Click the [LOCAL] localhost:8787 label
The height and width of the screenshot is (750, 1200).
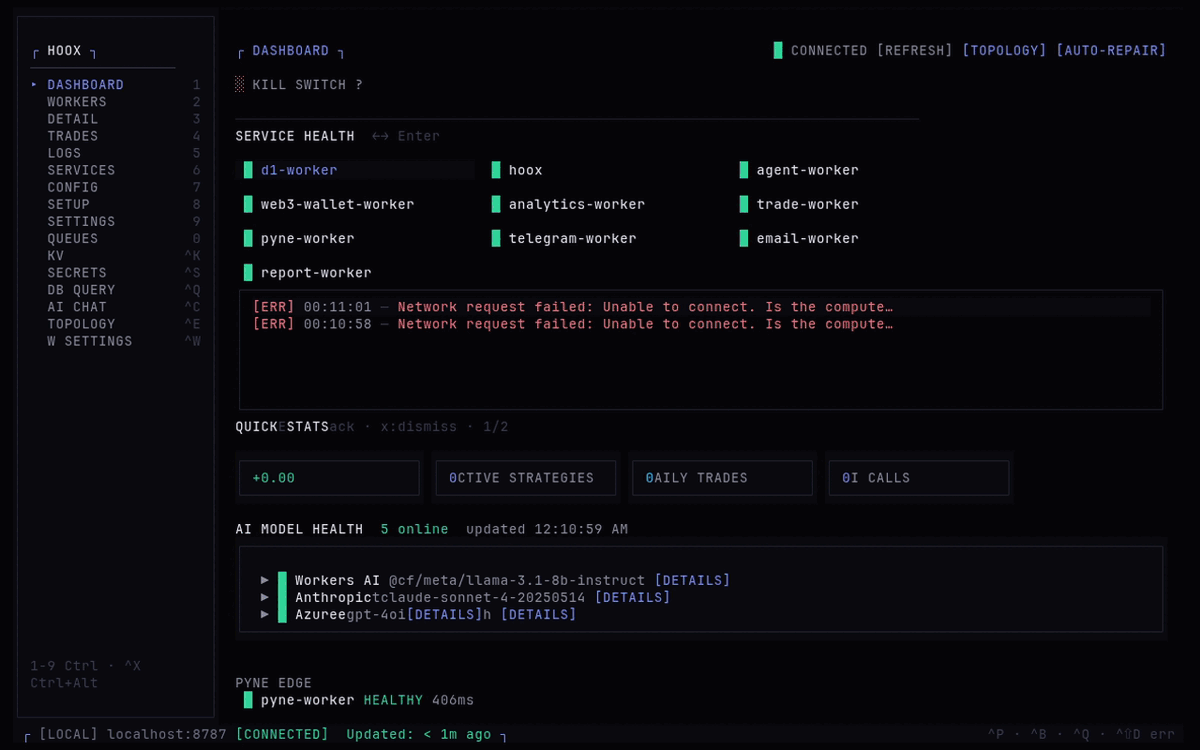point(133,734)
